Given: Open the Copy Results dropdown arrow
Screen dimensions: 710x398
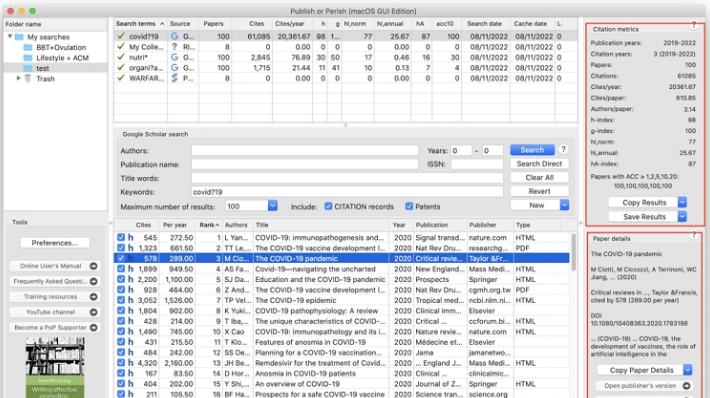Looking at the screenshot, I should [682, 202].
